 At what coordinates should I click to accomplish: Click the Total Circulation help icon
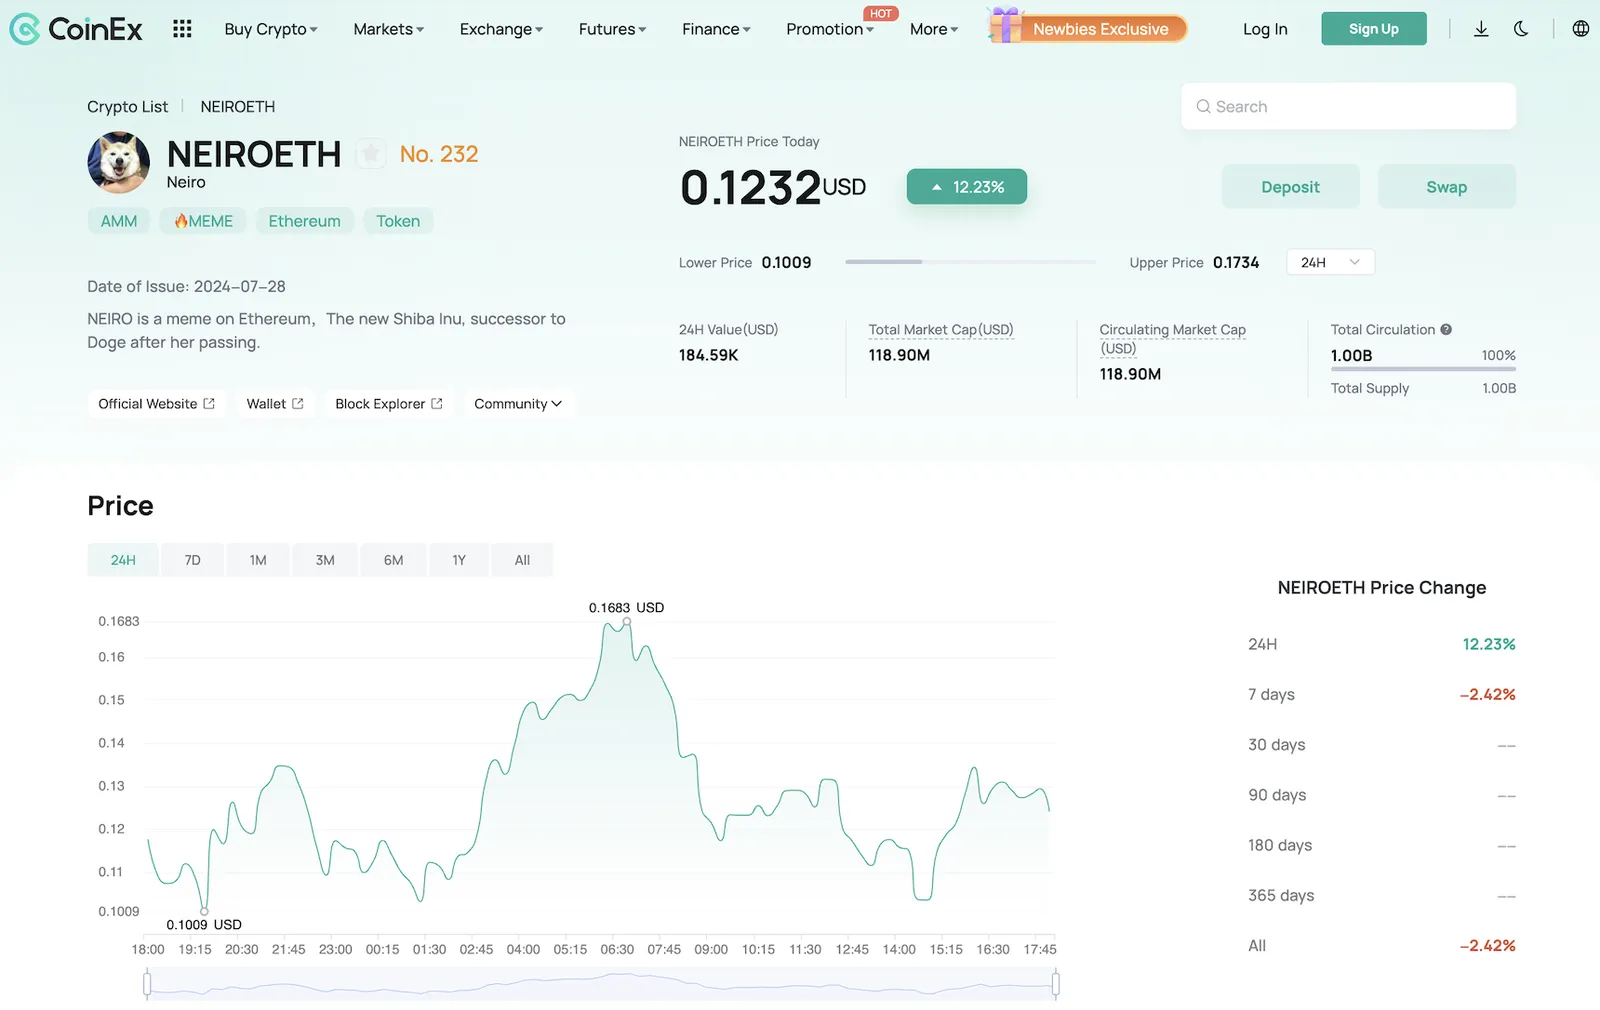(1446, 329)
